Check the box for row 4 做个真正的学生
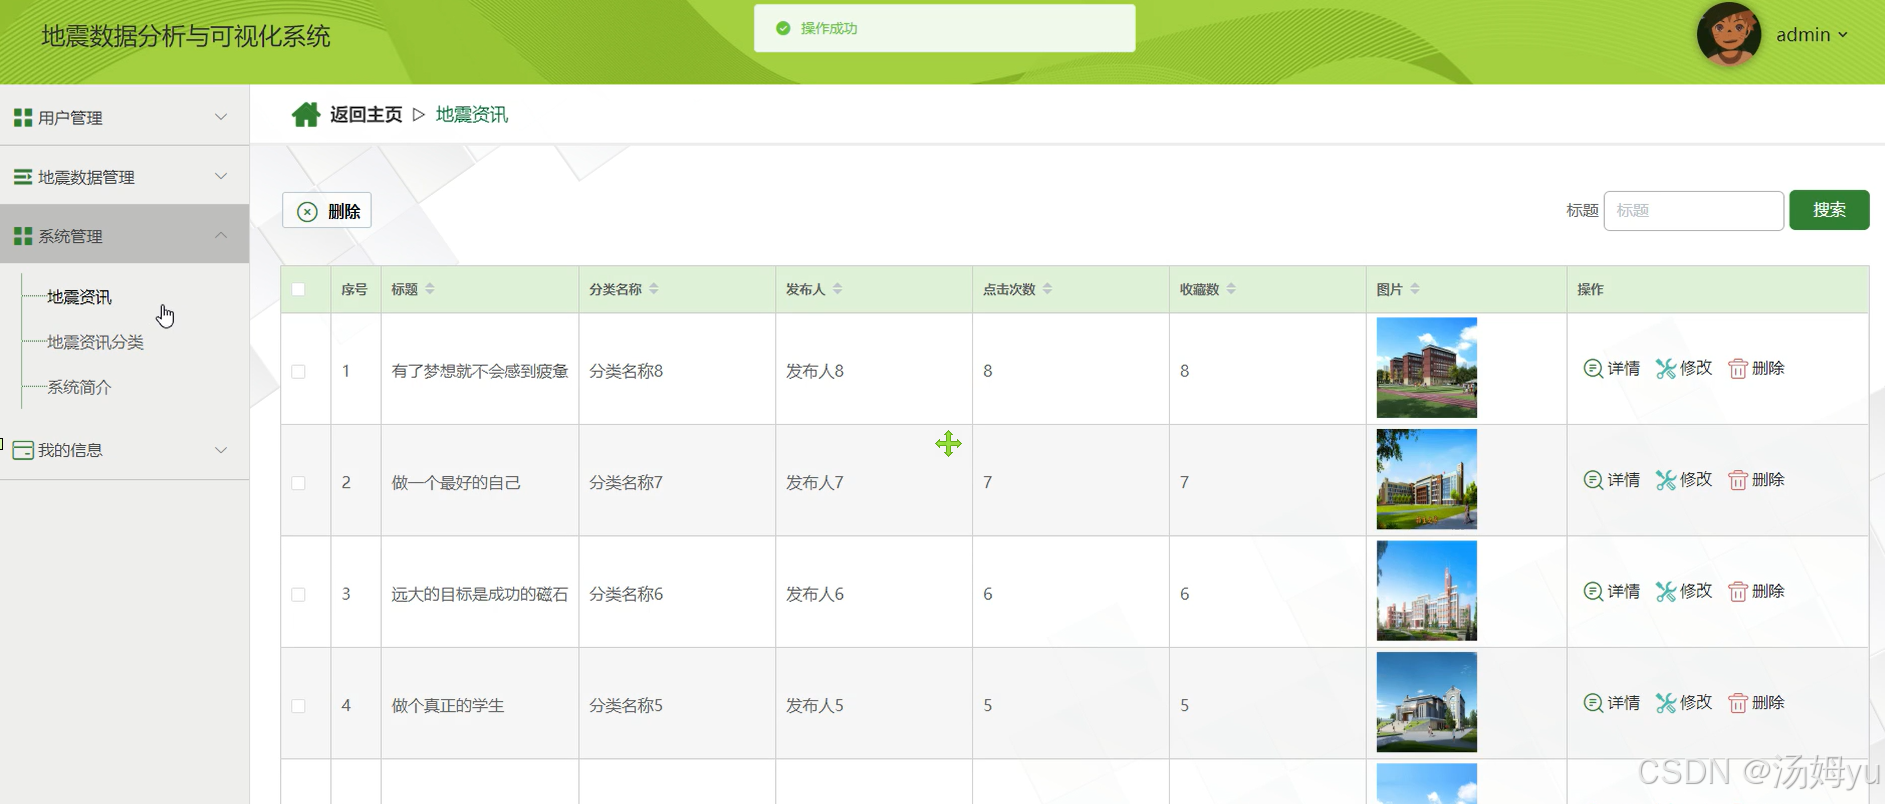Image resolution: width=1885 pixels, height=804 pixels. (x=298, y=706)
